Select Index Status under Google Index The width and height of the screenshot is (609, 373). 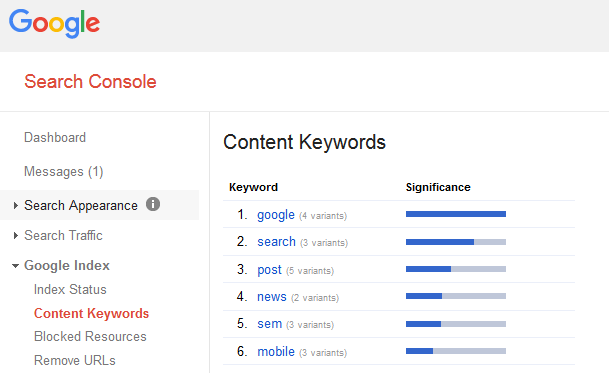point(70,289)
